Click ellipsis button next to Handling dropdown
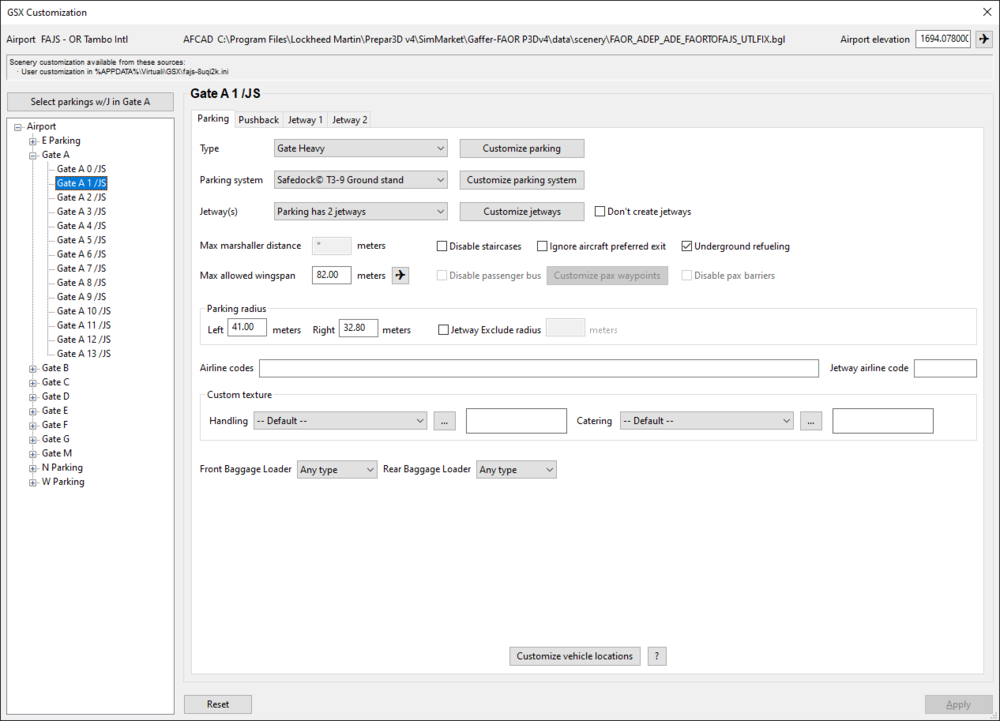1000x721 pixels. [445, 421]
